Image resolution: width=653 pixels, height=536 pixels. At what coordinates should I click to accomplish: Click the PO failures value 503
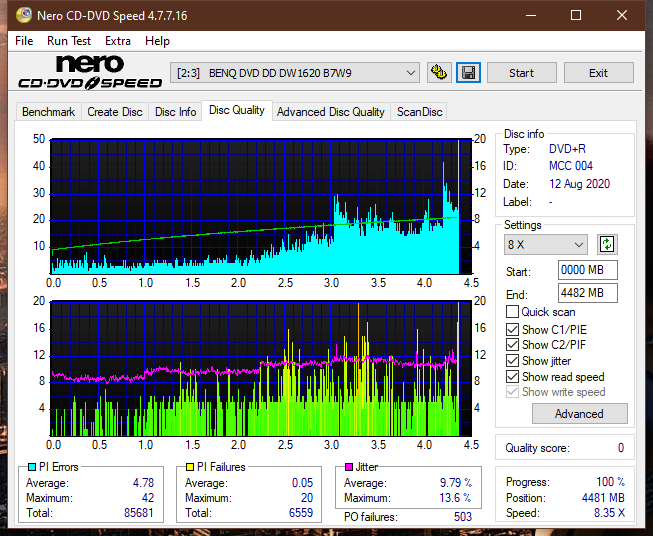(463, 517)
